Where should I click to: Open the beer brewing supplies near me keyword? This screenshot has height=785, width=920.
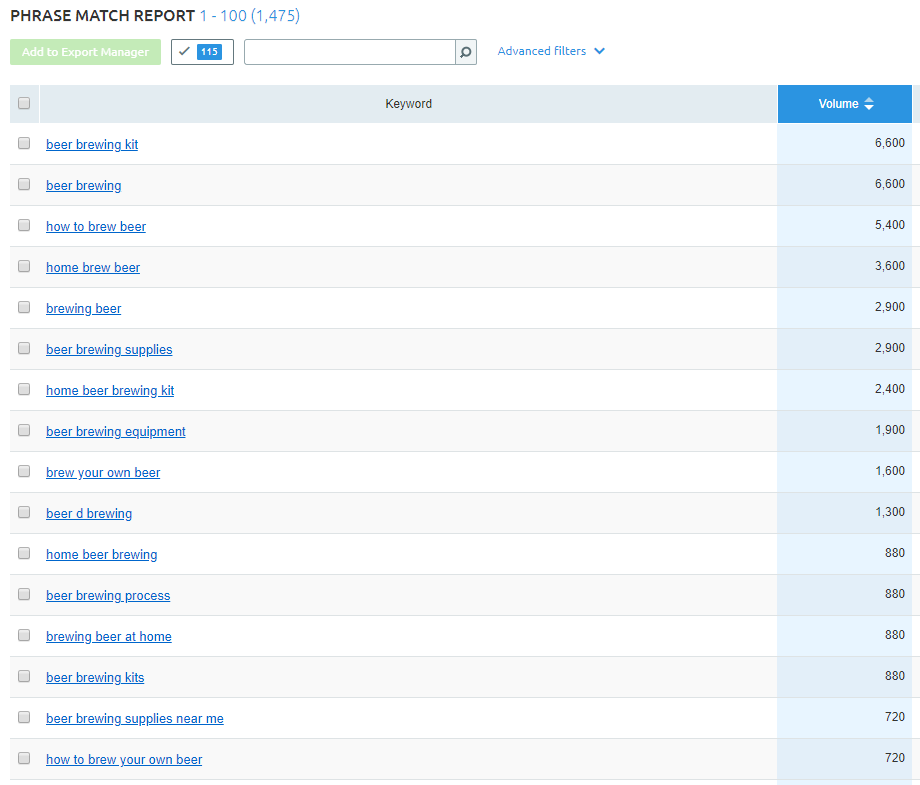tap(134, 718)
